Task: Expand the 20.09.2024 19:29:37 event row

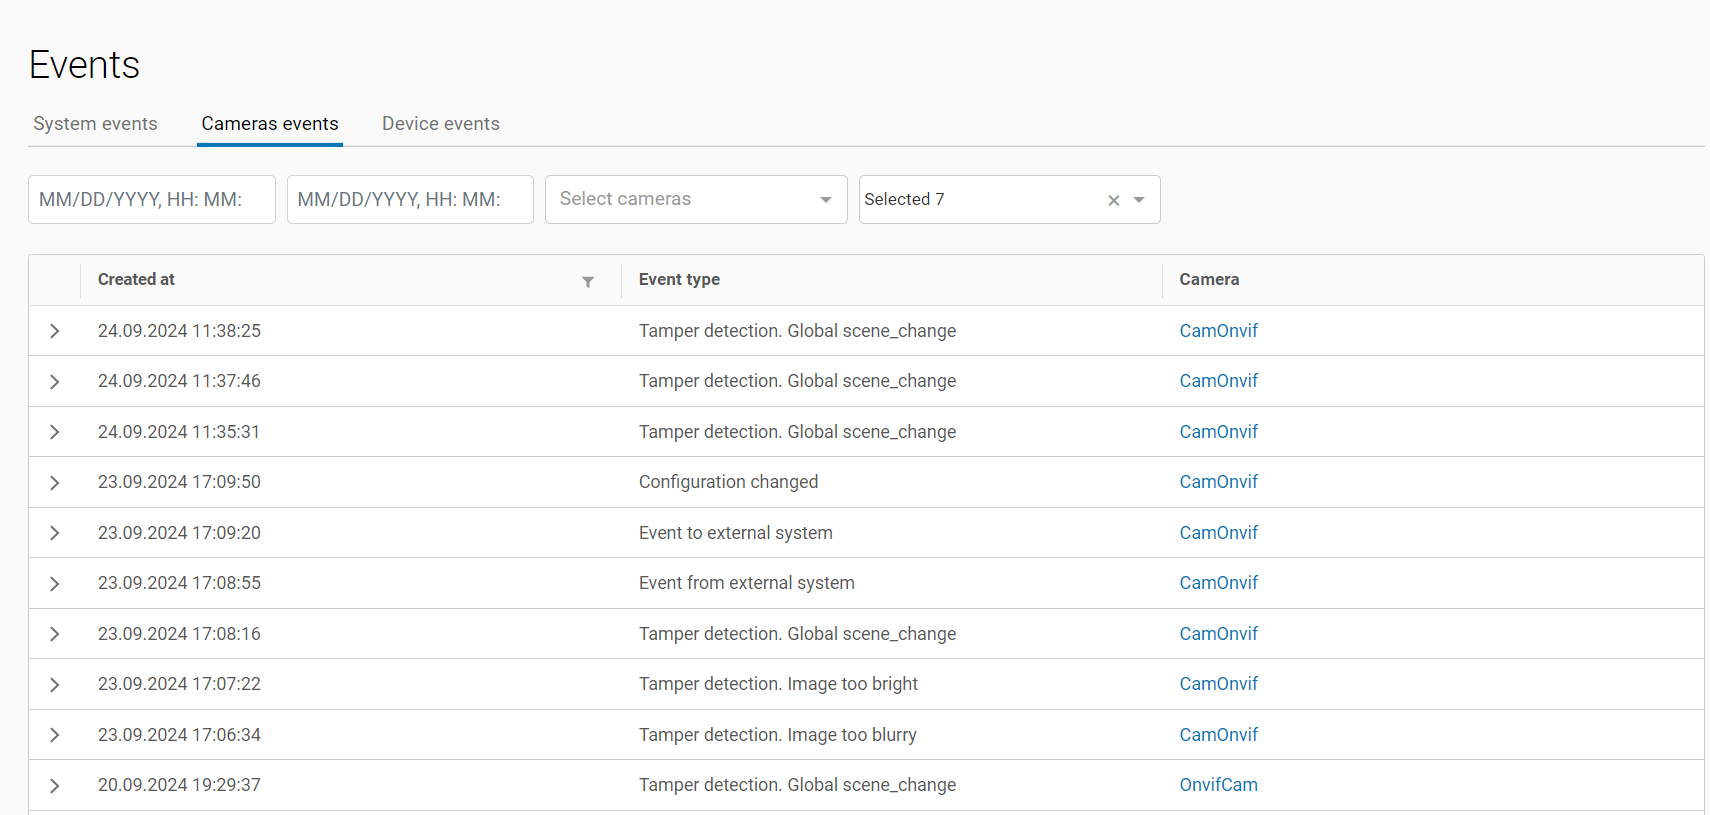Action: pyautogui.click(x=55, y=786)
